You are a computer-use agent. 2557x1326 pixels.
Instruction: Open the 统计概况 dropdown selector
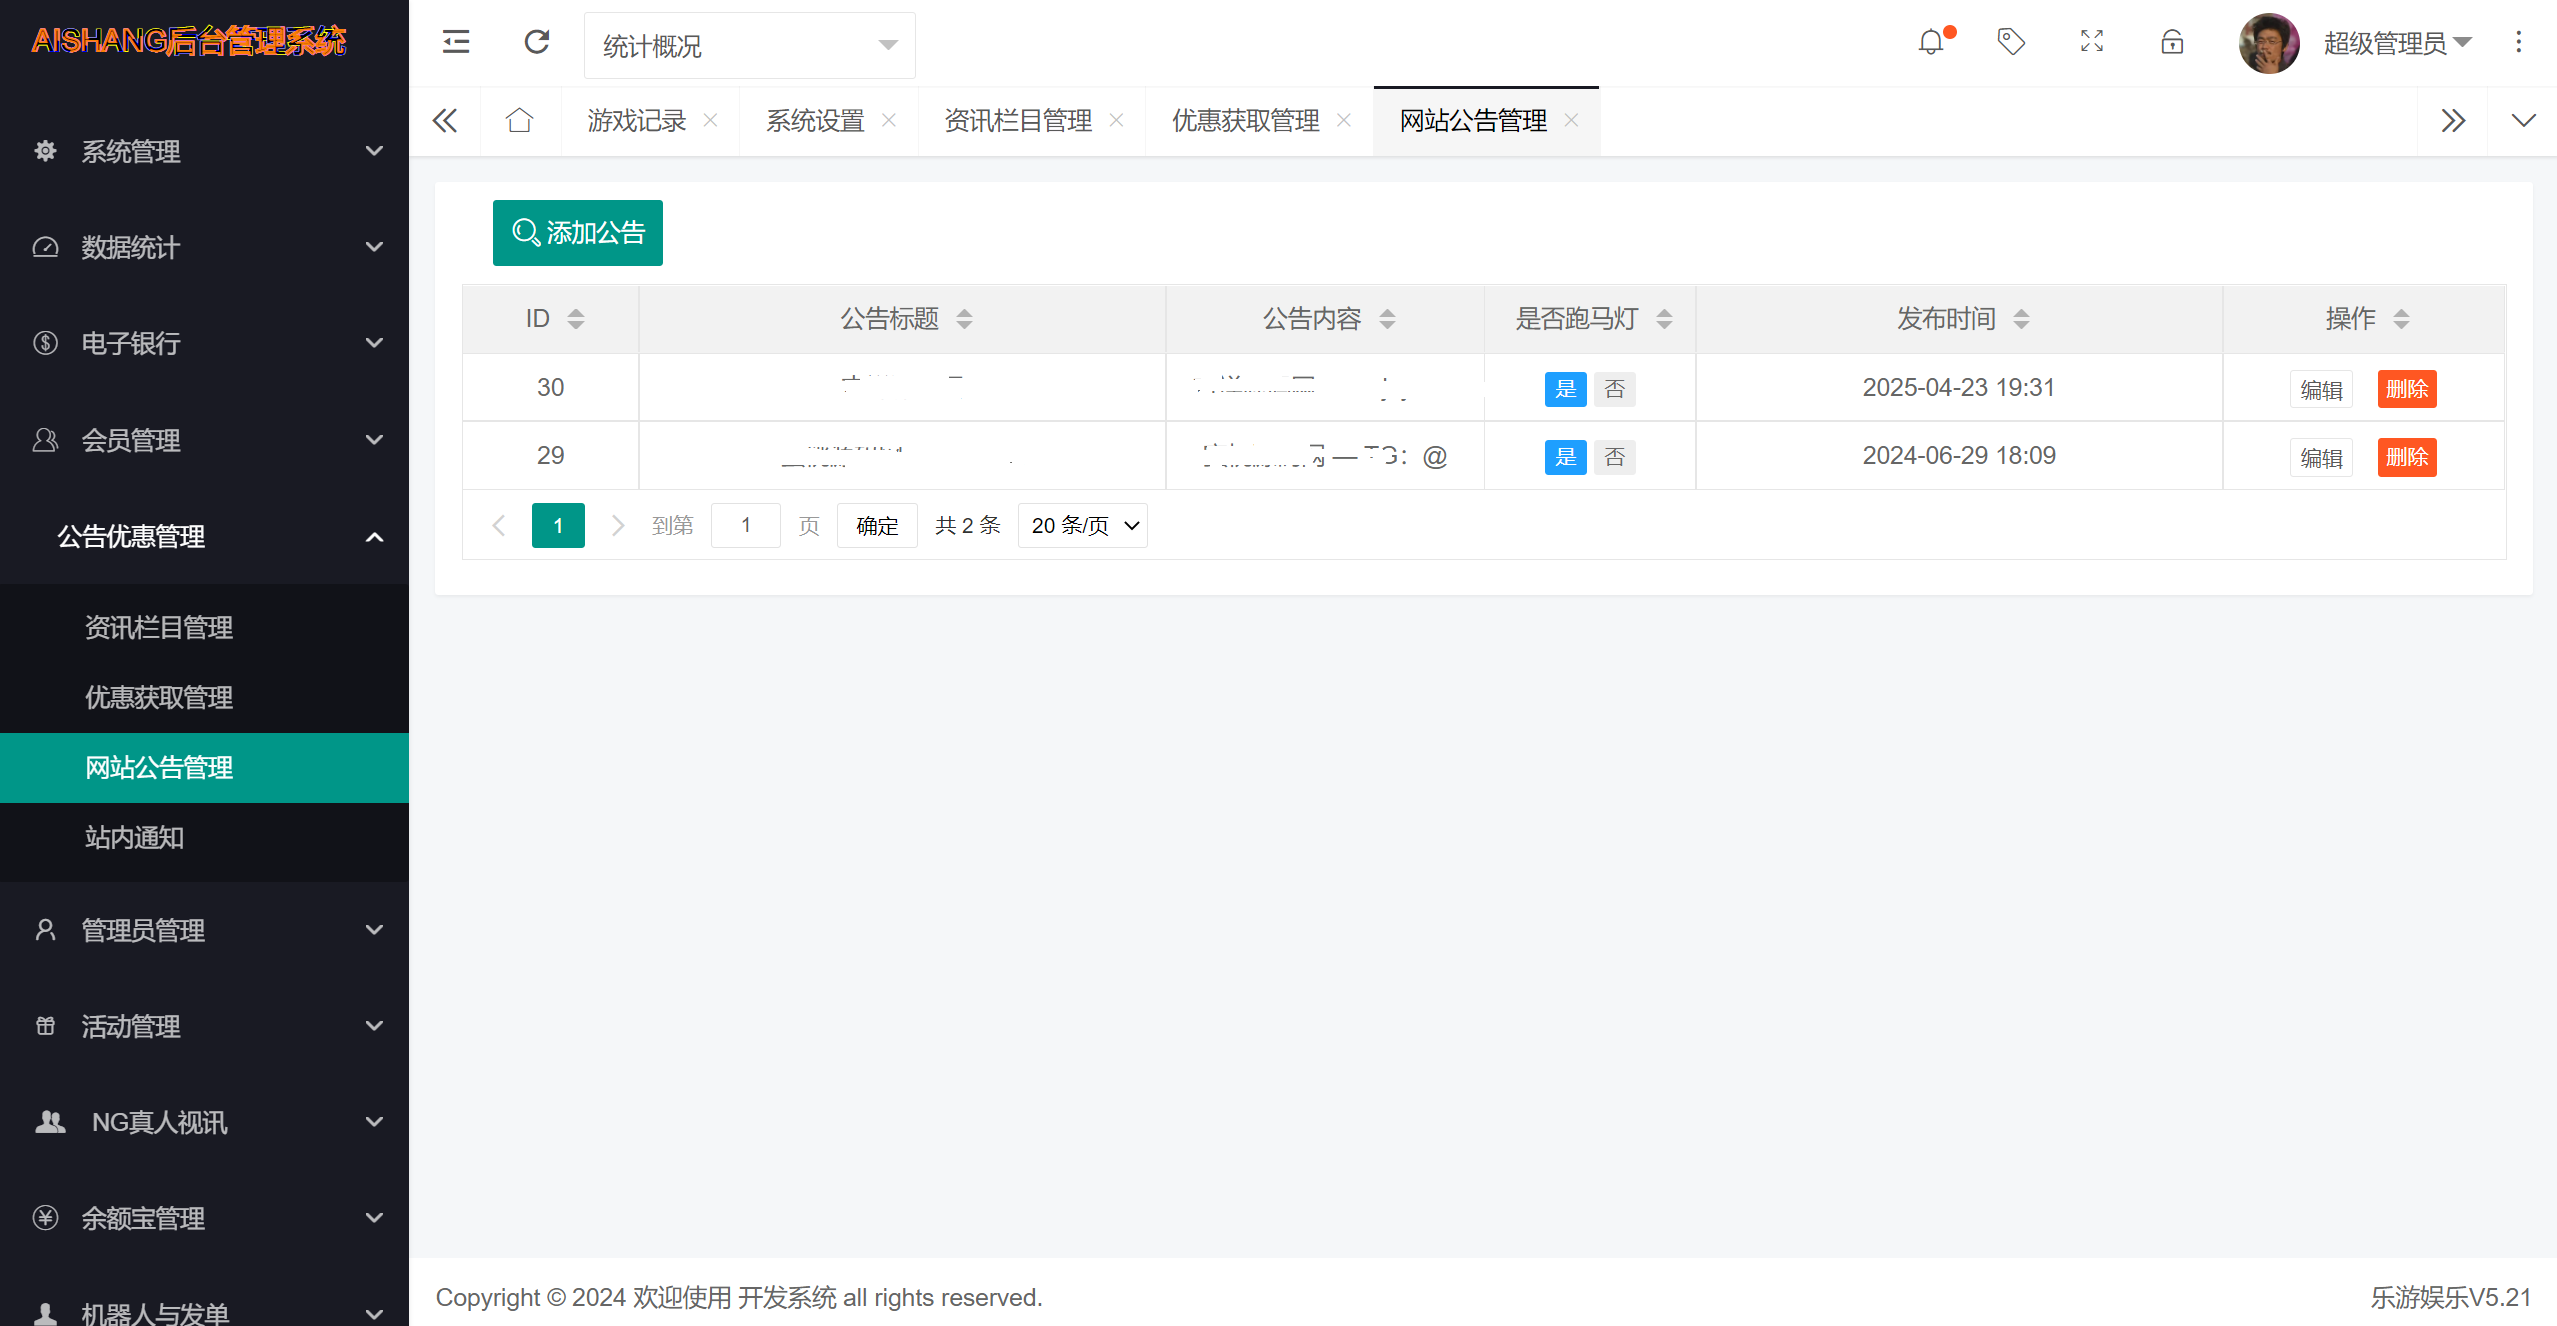[x=750, y=46]
